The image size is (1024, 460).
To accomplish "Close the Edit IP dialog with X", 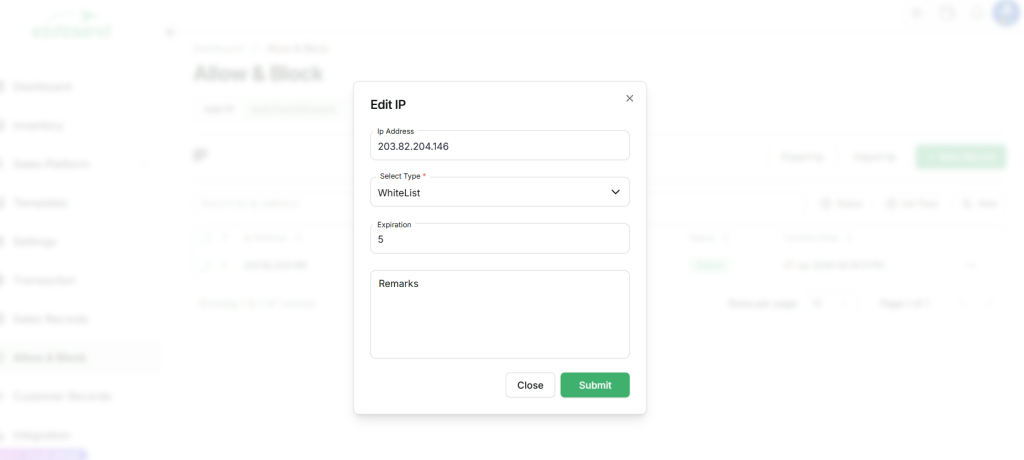I will (x=629, y=98).
